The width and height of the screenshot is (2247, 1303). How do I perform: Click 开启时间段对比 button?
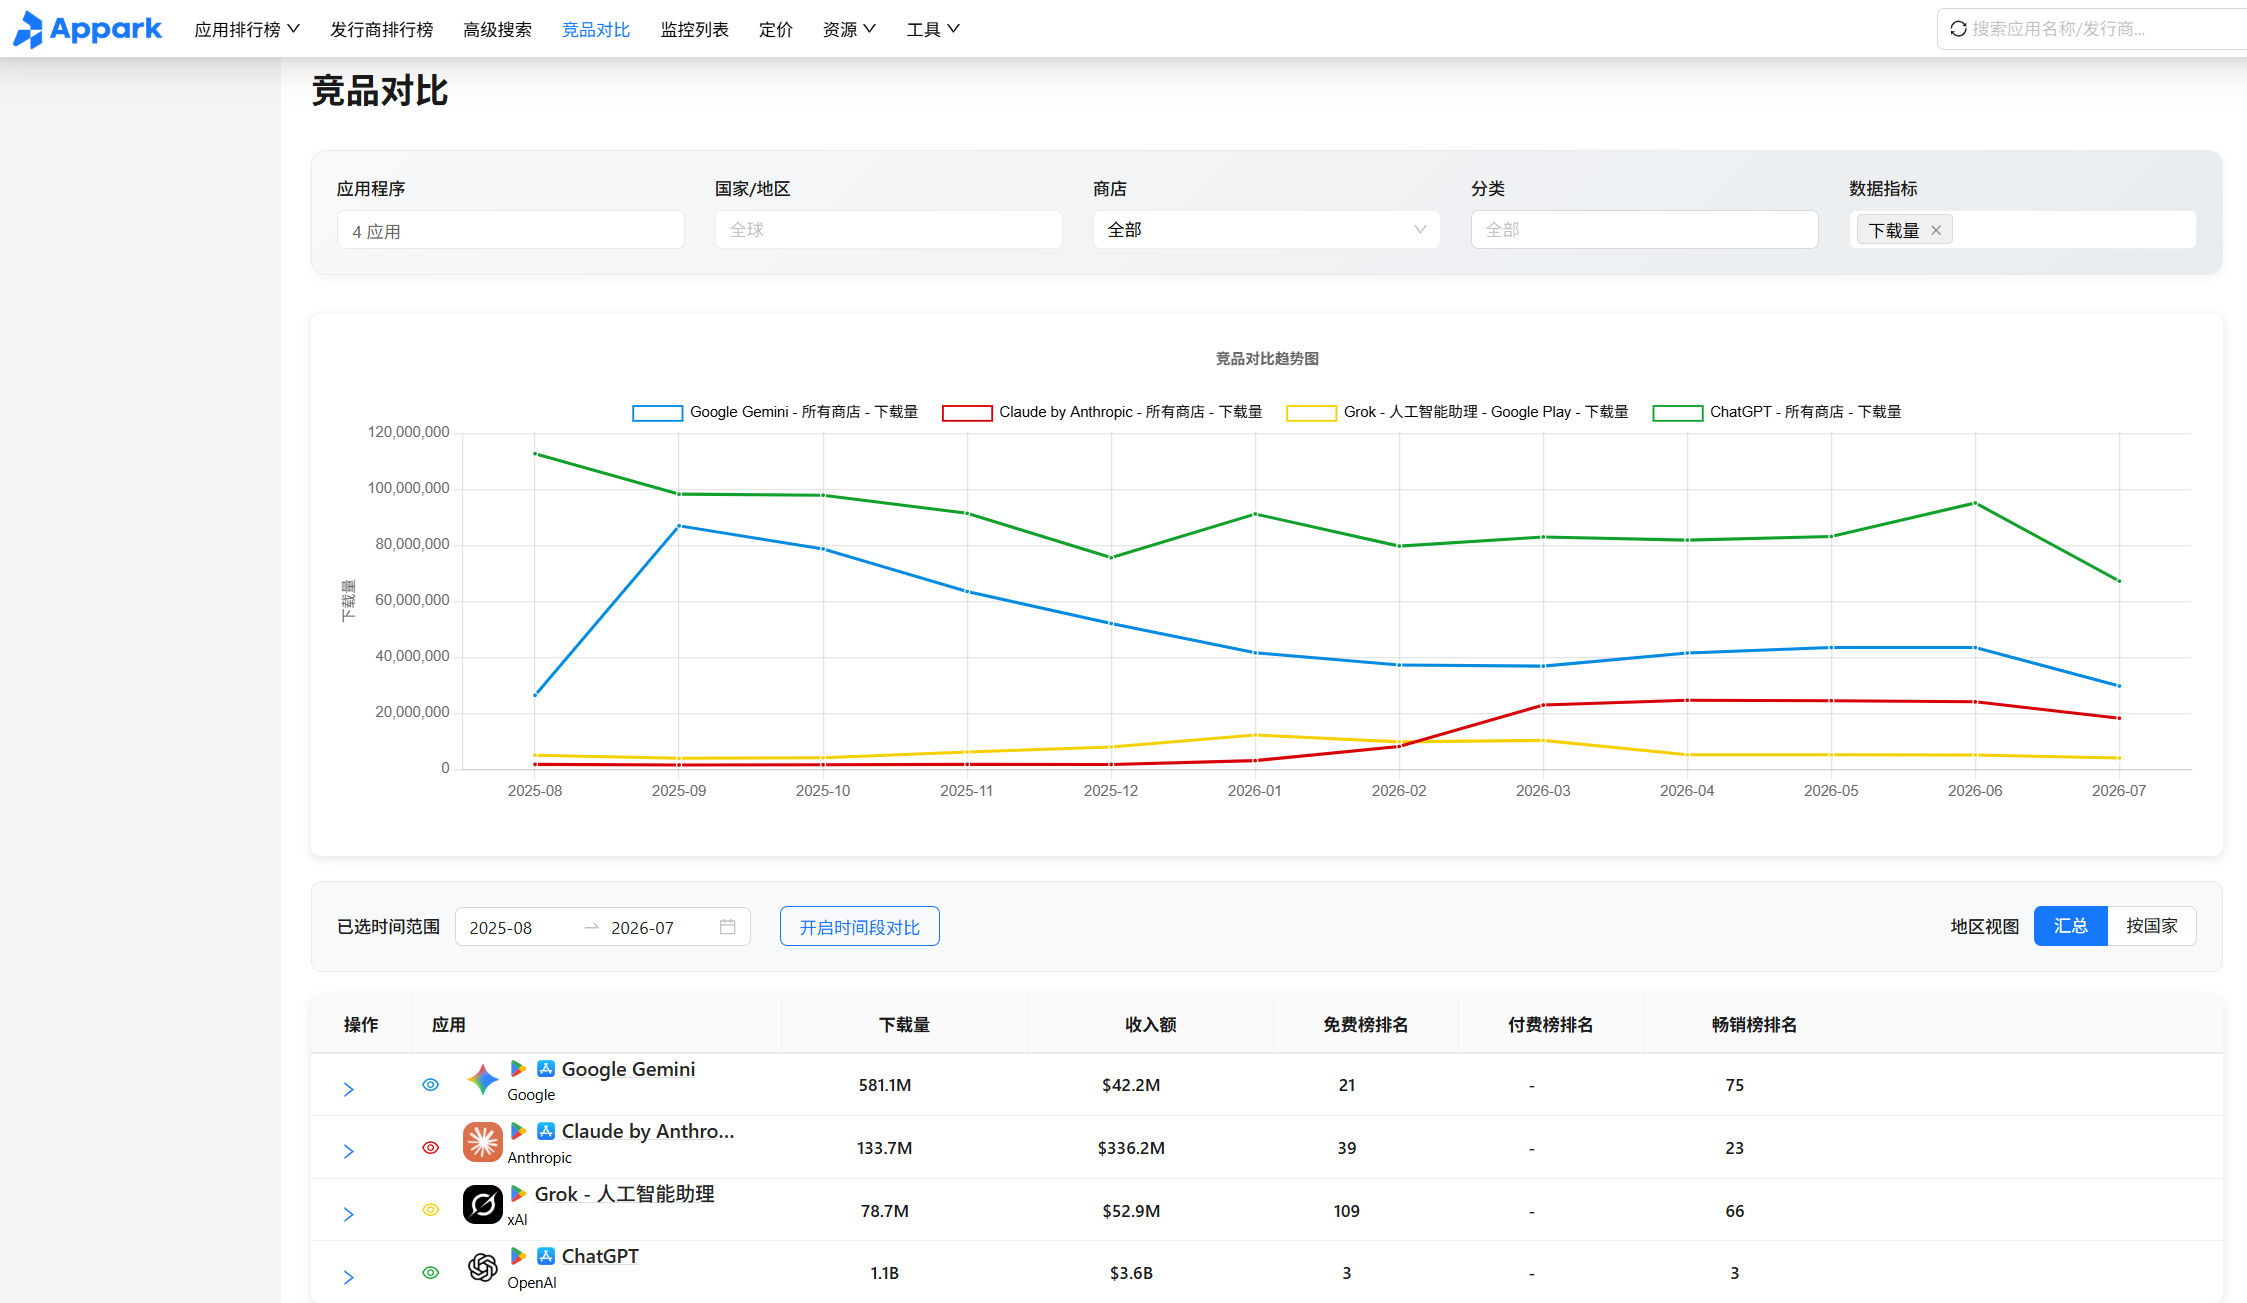click(x=860, y=927)
